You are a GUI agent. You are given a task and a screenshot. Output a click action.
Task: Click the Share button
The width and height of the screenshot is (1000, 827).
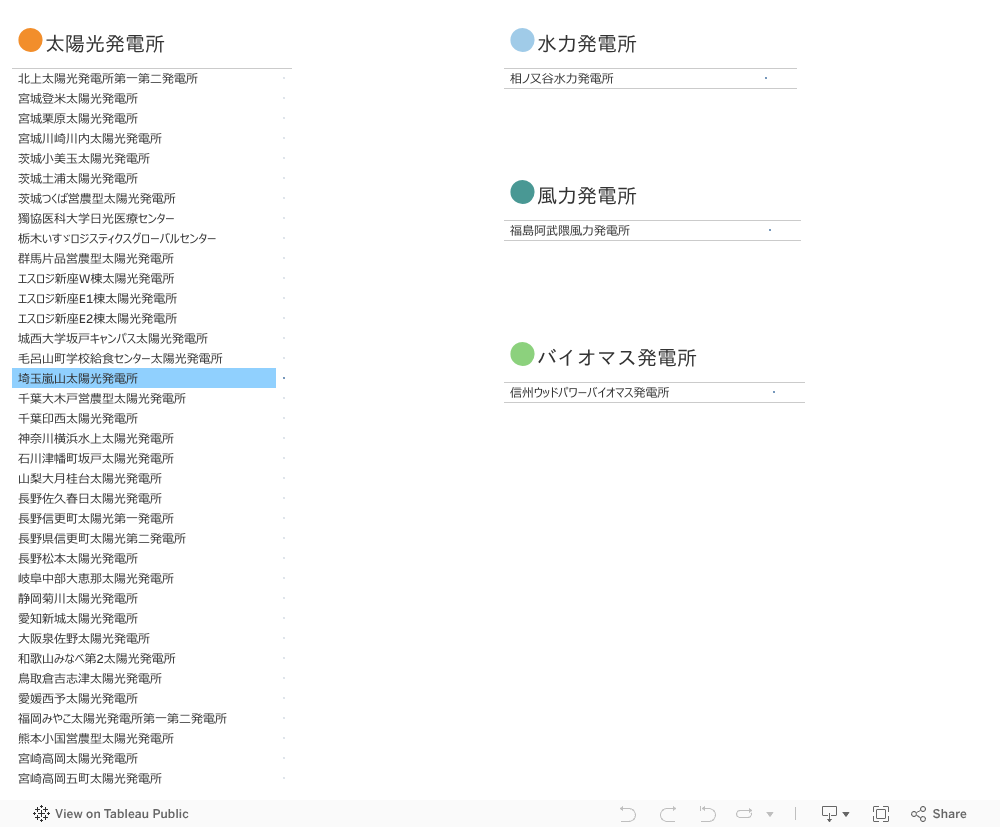[939, 814]
